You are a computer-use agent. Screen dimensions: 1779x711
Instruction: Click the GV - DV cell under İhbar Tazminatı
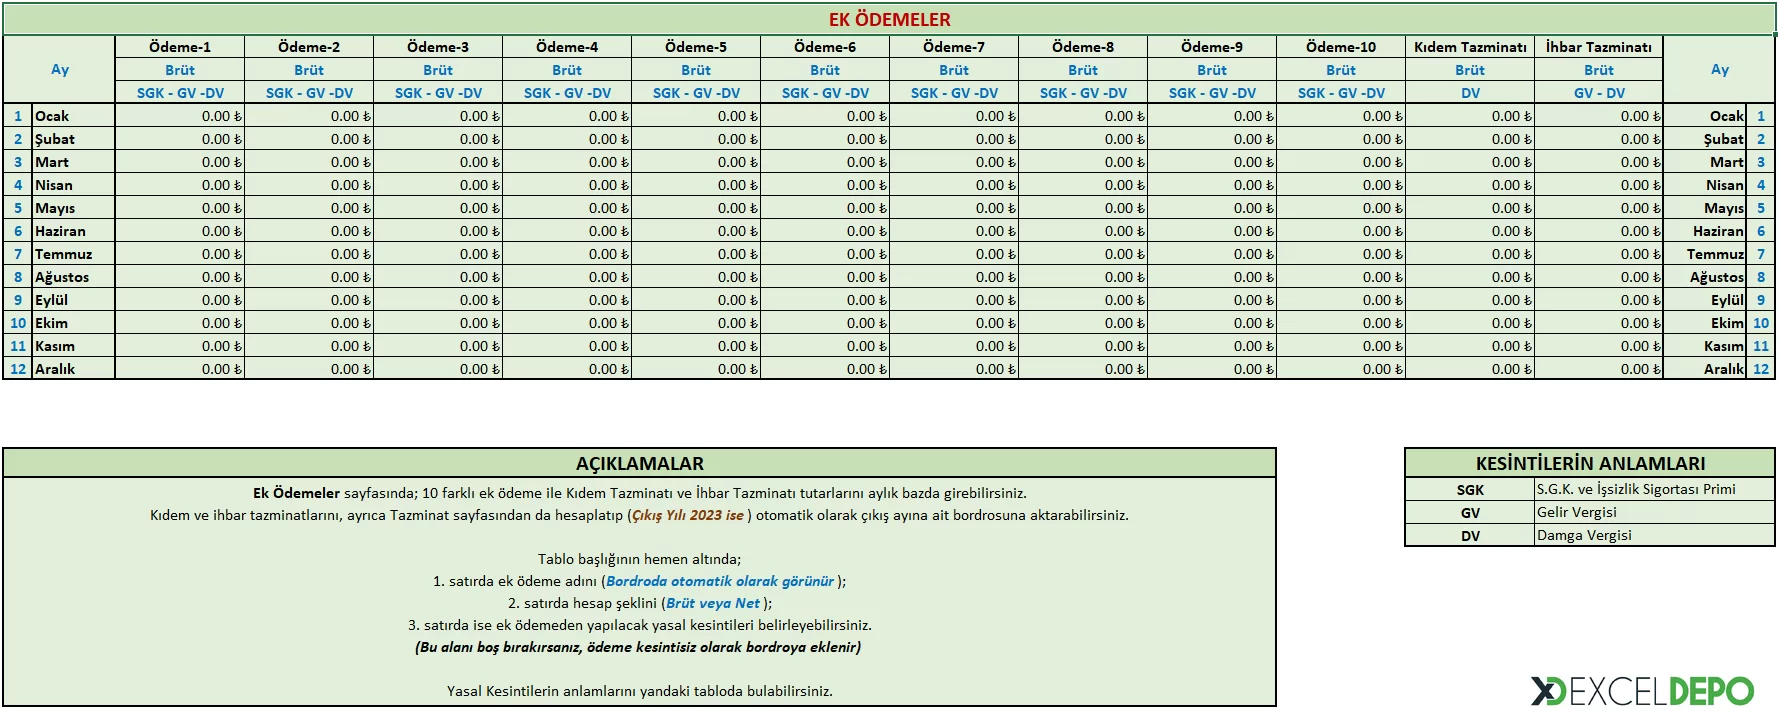pyautogui.click(x=1599, y=93)
